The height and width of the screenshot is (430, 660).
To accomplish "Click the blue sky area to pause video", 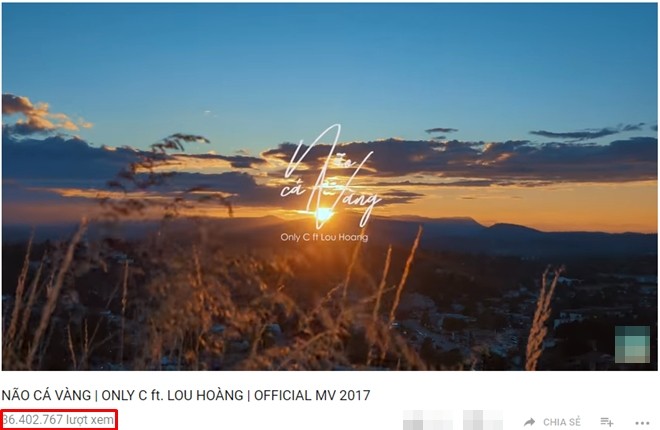I will [328, 63].
